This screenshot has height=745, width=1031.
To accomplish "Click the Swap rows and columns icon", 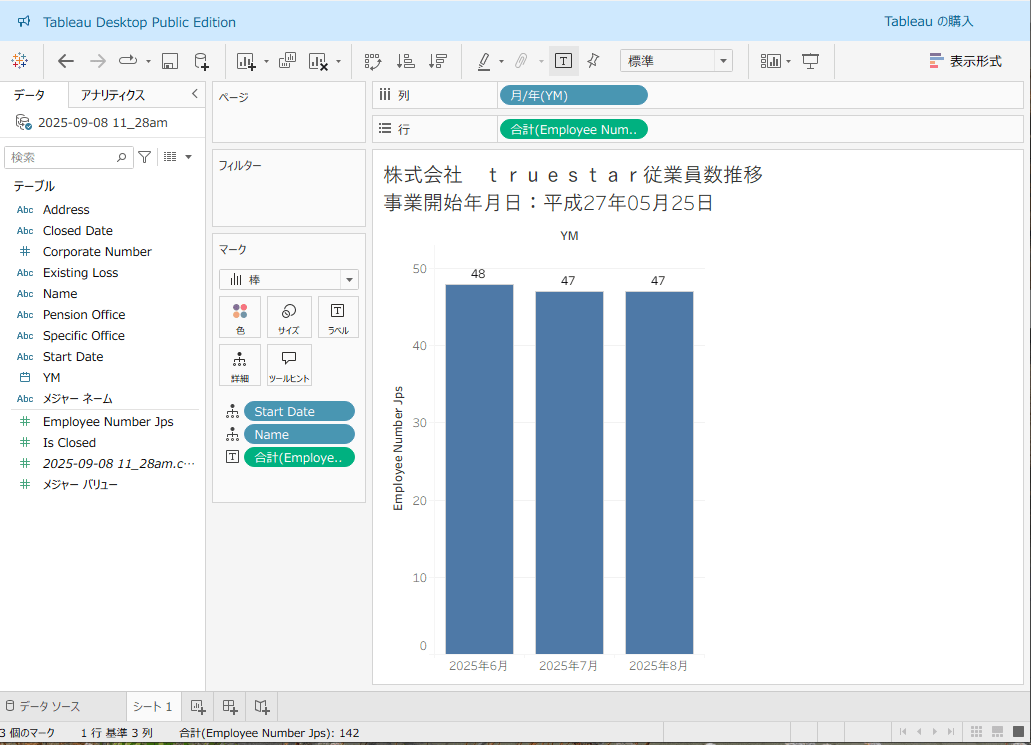I will (x=373, y=61).
